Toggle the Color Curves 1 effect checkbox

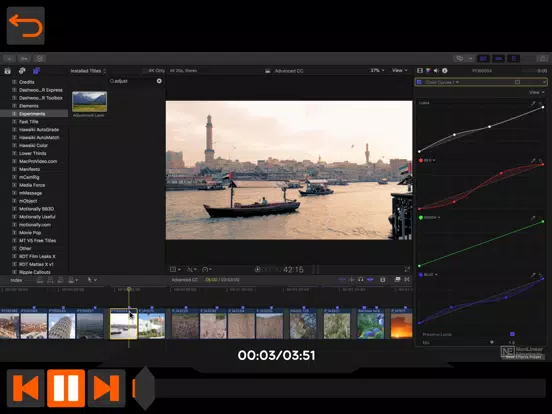[x=419, y=82]
